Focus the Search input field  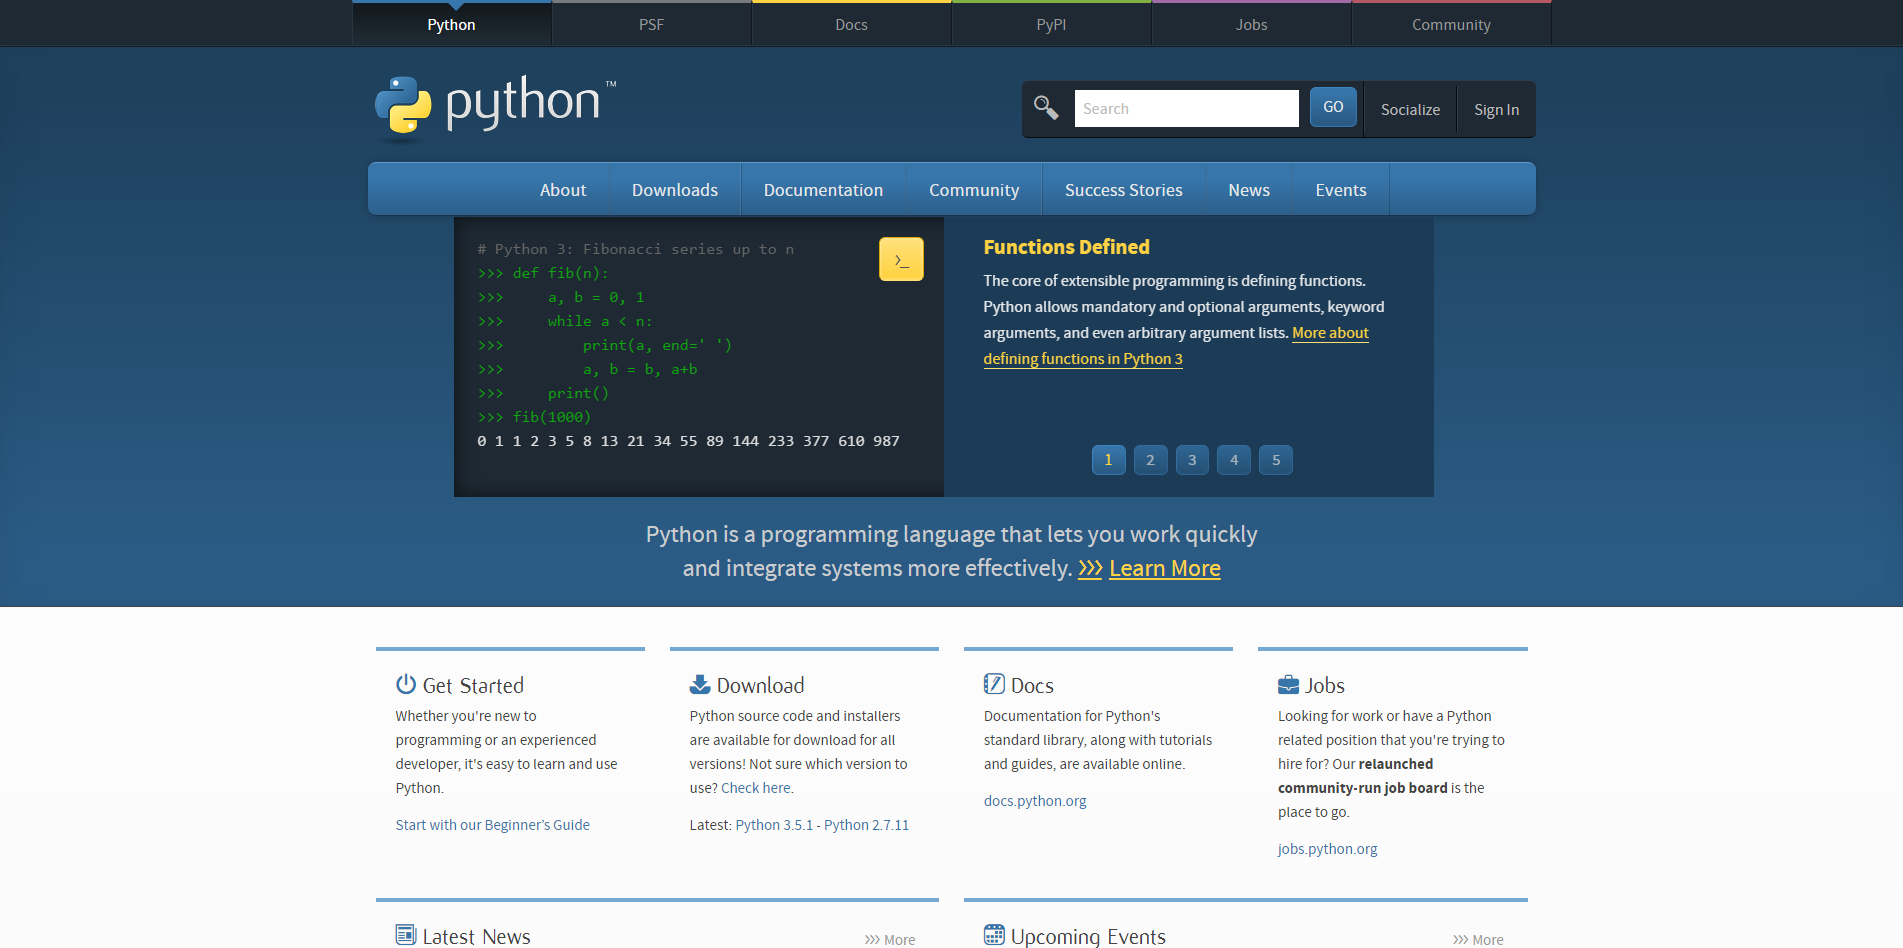[x=1186, y=108]
